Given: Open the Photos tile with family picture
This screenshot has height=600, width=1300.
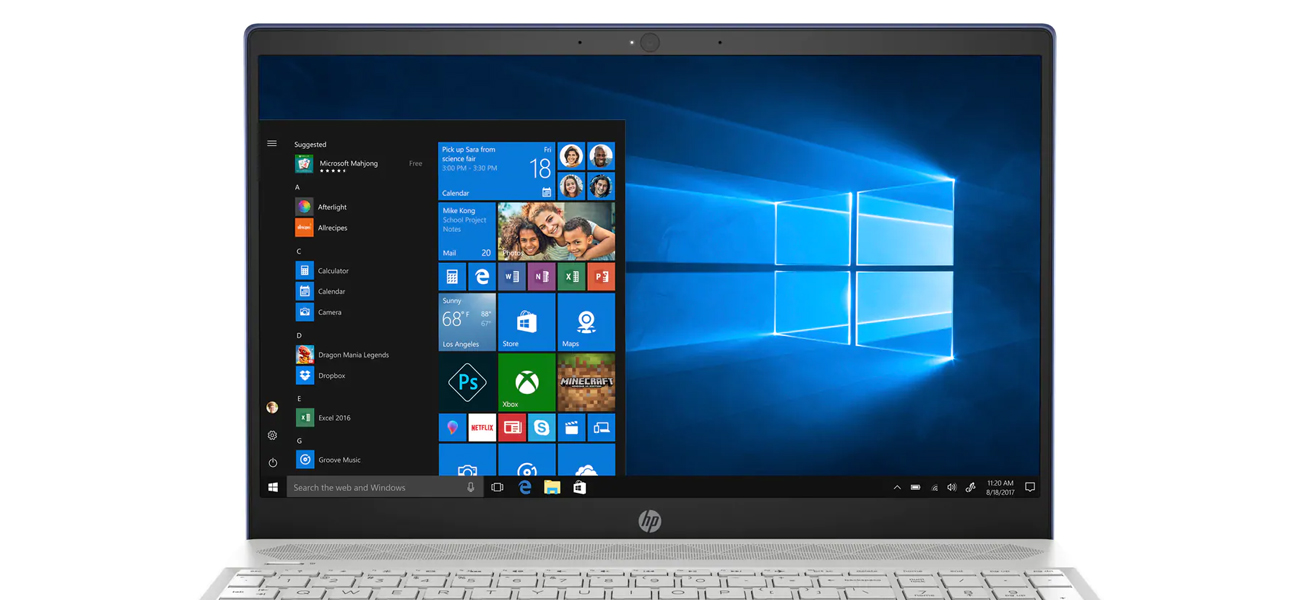Looking at the screenshot, I should 556,231.
